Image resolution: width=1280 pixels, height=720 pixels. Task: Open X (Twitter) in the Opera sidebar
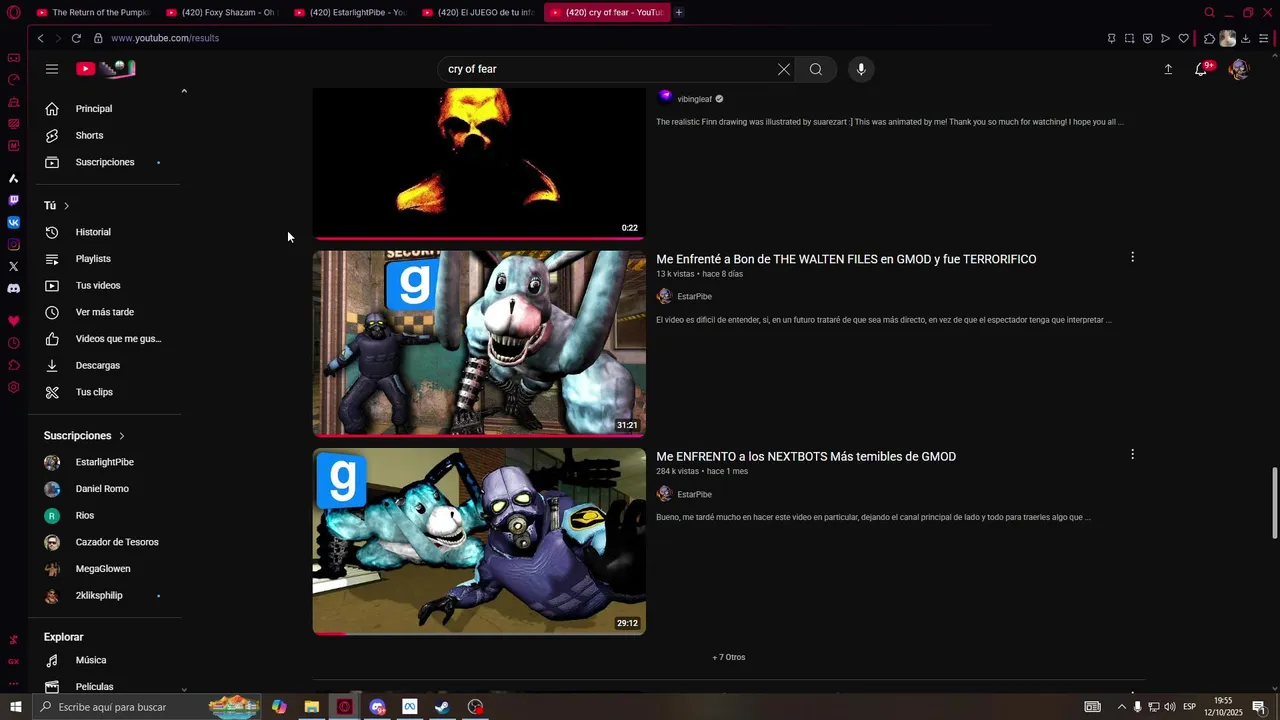14,266
